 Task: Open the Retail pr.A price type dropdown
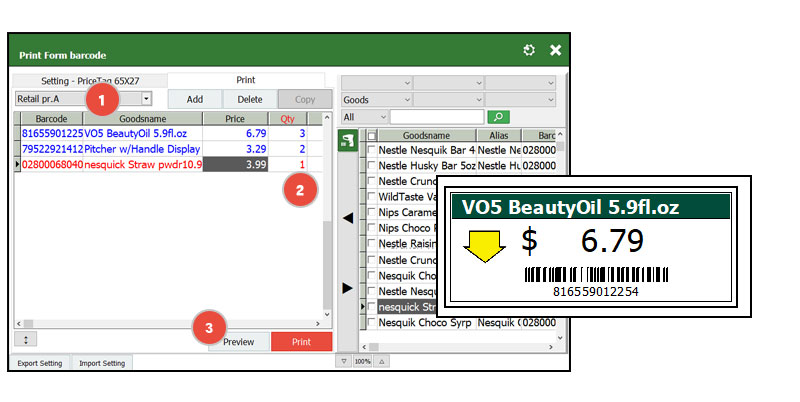coord(146,98)
